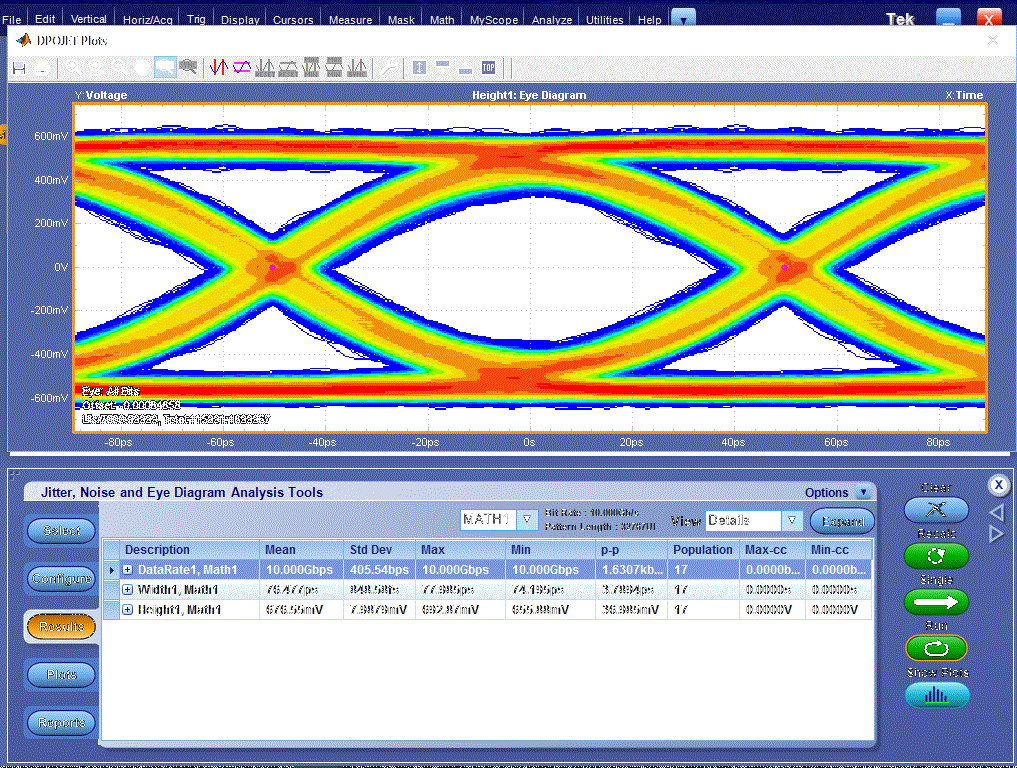The width and height of the screenshot is (1017, 768).
Task: Select the vertical cursors icon
Action: [x=218, y=67]
